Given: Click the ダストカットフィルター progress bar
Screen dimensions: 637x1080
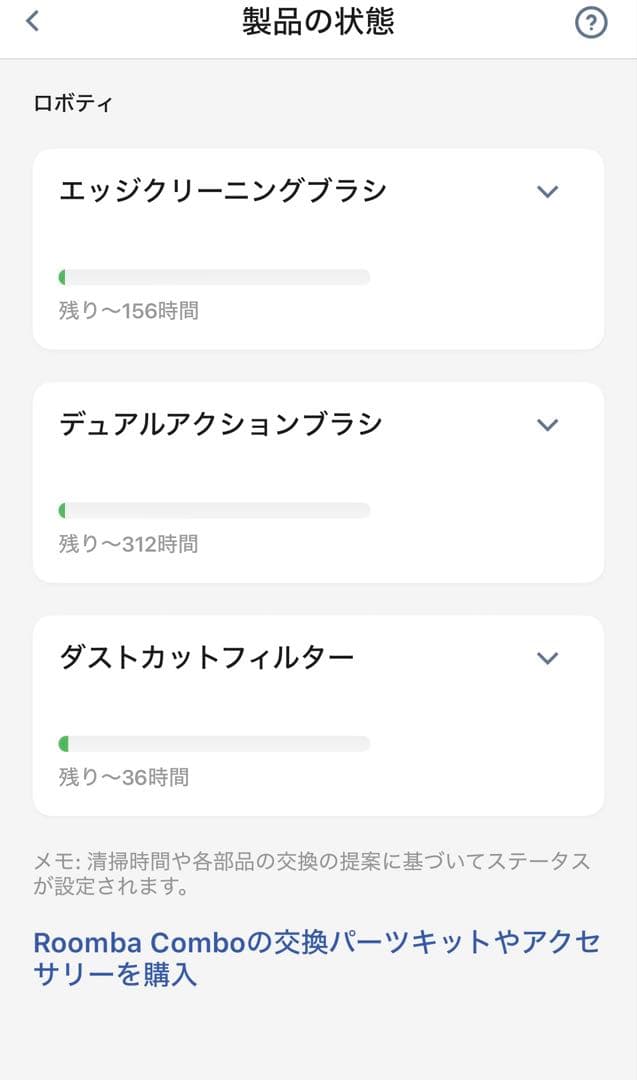Looking at the screenshot, I should 214,744.
